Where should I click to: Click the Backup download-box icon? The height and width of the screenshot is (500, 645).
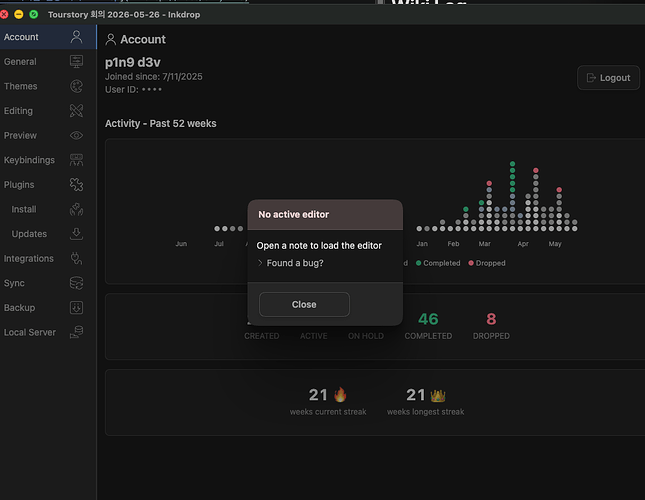click(x=76, y=308)
